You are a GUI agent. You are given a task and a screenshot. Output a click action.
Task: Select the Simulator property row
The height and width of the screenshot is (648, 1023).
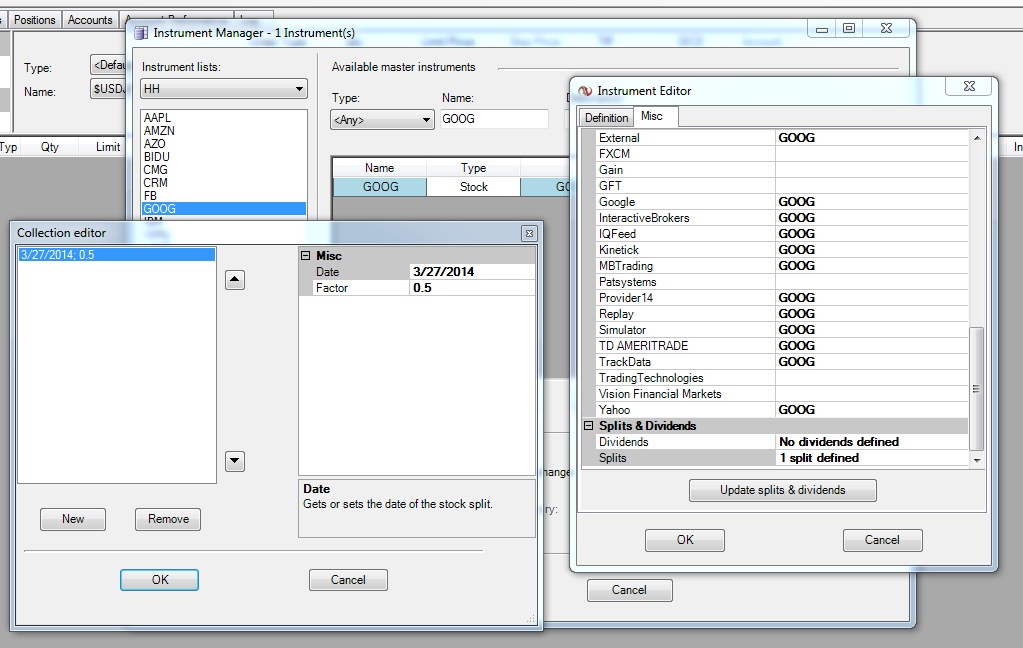click(783, 330)
